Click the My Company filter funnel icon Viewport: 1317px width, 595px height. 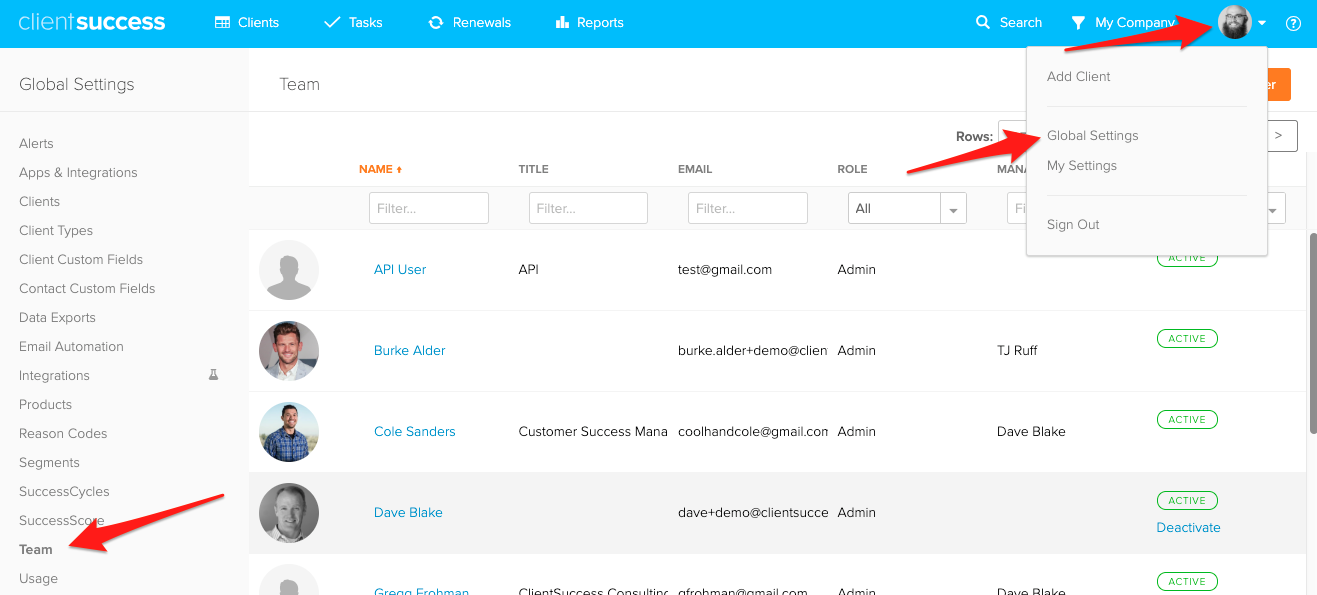[1078, 22]
